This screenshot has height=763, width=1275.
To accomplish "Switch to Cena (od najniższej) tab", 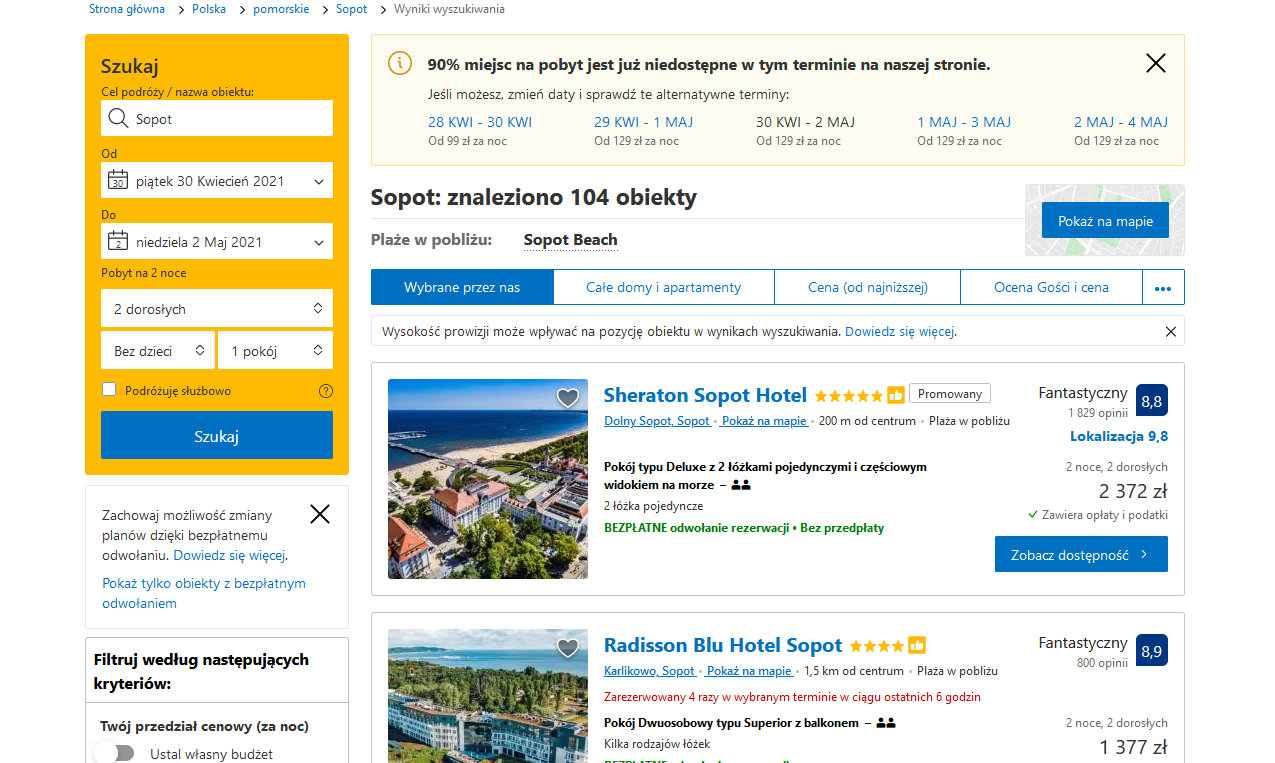I will 867,288.
